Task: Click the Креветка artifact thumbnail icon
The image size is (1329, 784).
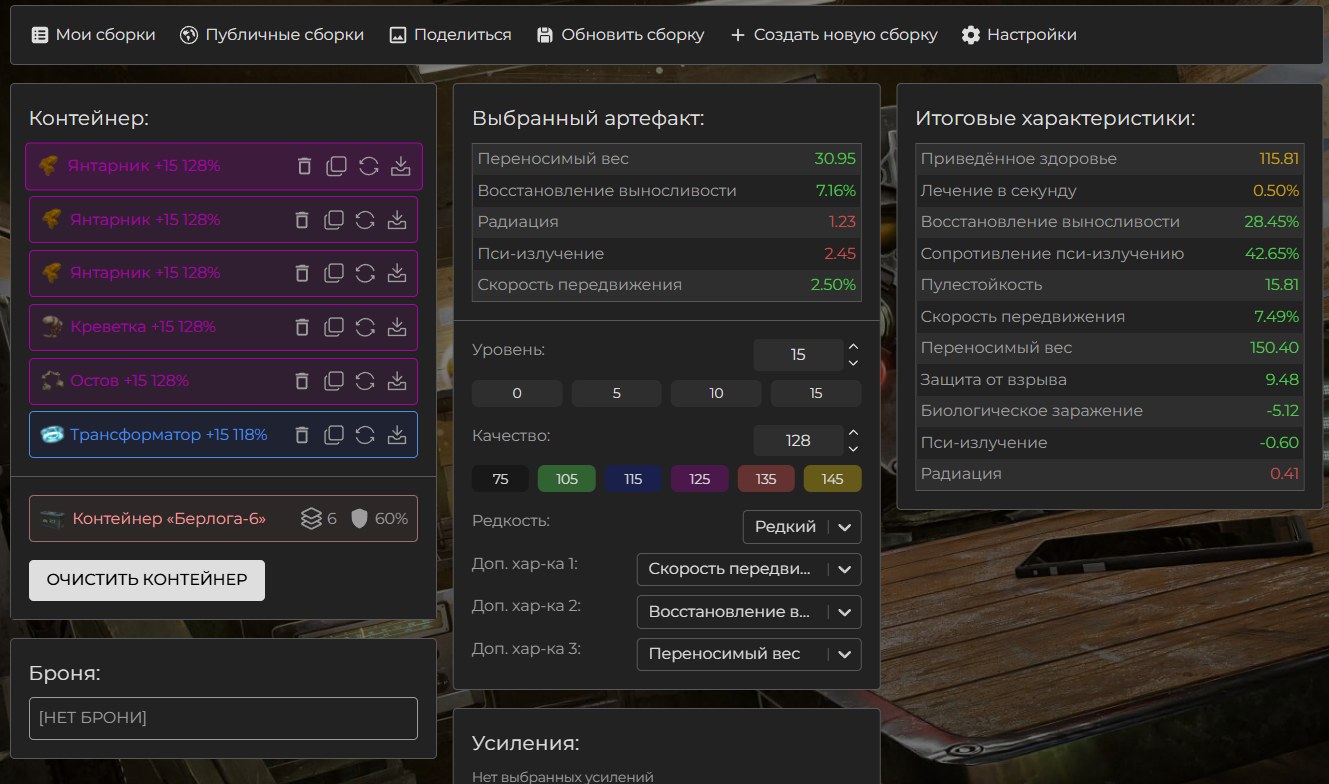Action: point(52,326)
